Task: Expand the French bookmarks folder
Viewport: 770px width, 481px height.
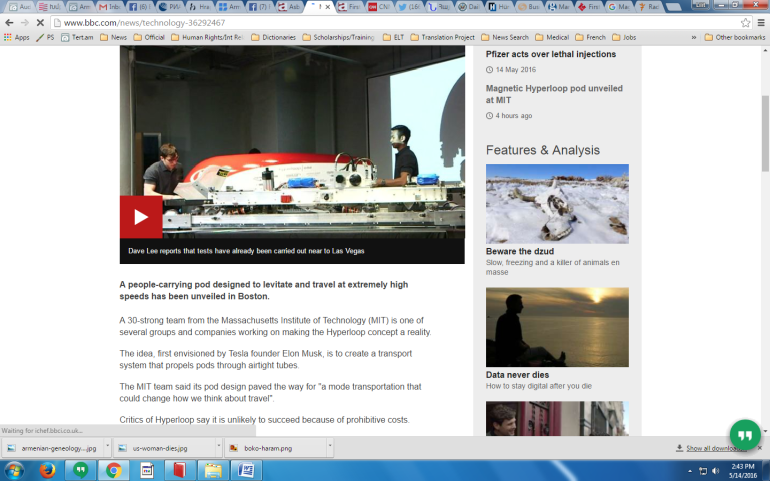Action: (x=590, y=37)
